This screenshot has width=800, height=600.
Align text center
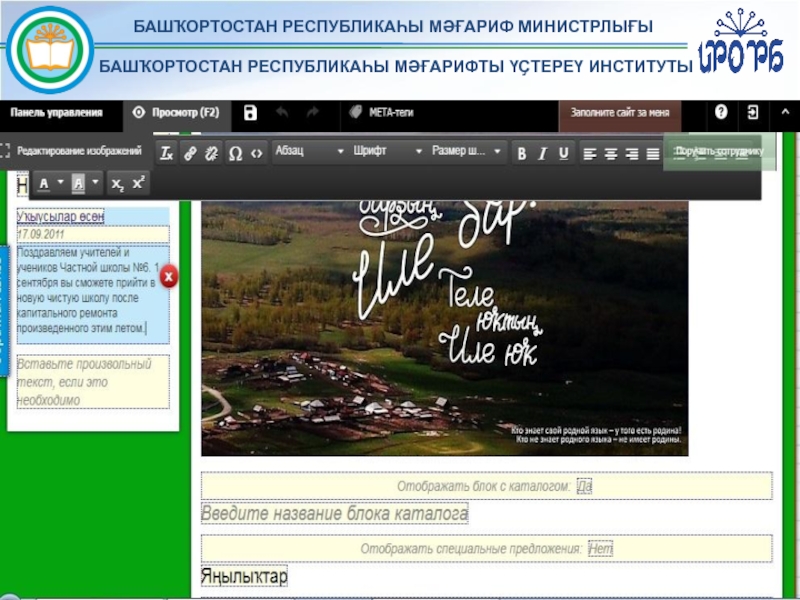(x=611, y=153)
